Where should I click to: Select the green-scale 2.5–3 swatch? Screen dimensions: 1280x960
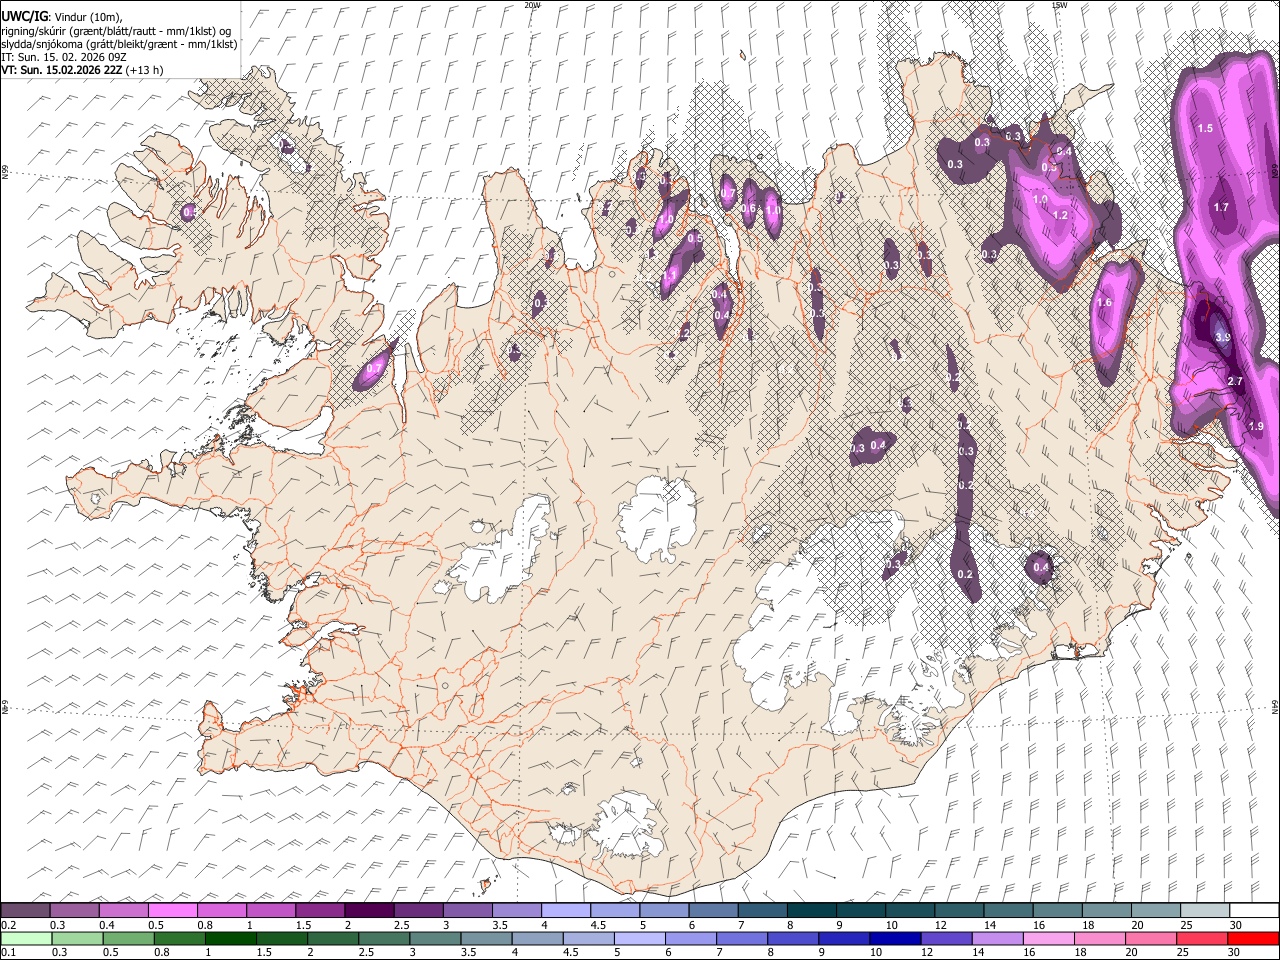384,939
